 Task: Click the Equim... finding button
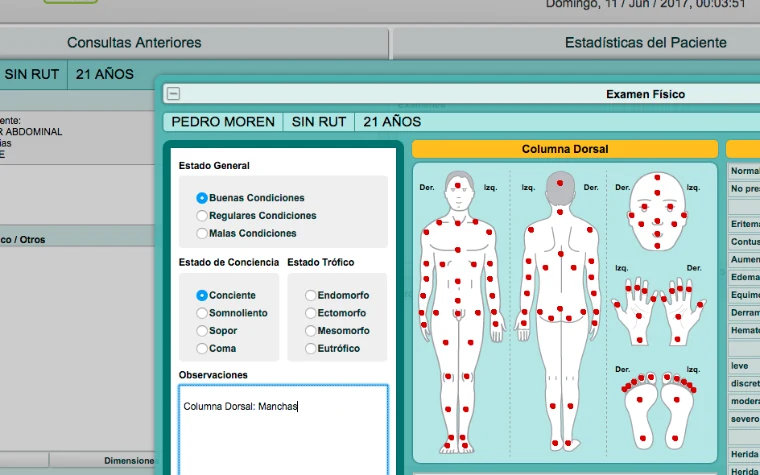744,295
